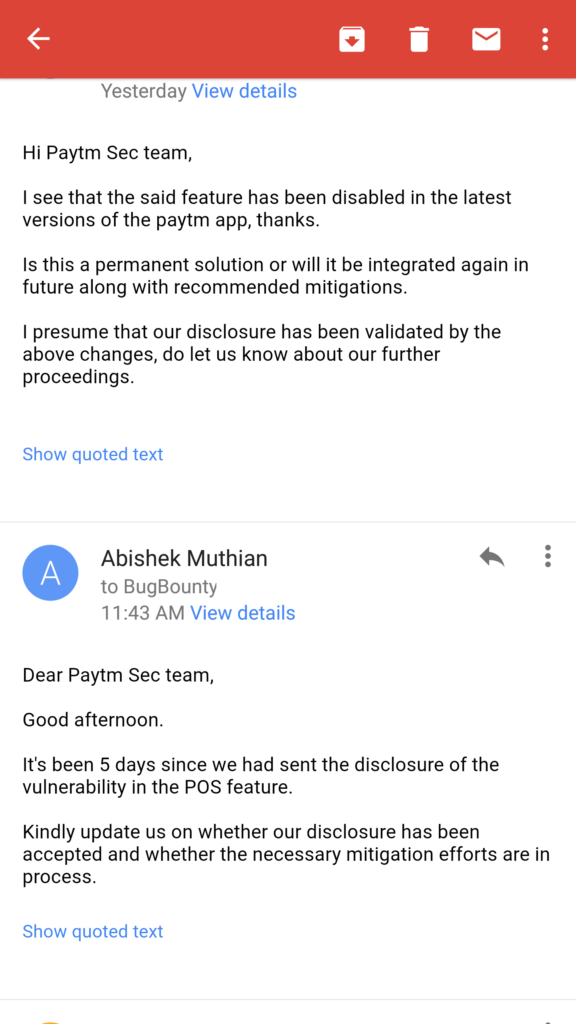Viewport: 576px width, 1024px height.
Task: Tap the sender name Abishek Muthian
Action: [184, 558]
